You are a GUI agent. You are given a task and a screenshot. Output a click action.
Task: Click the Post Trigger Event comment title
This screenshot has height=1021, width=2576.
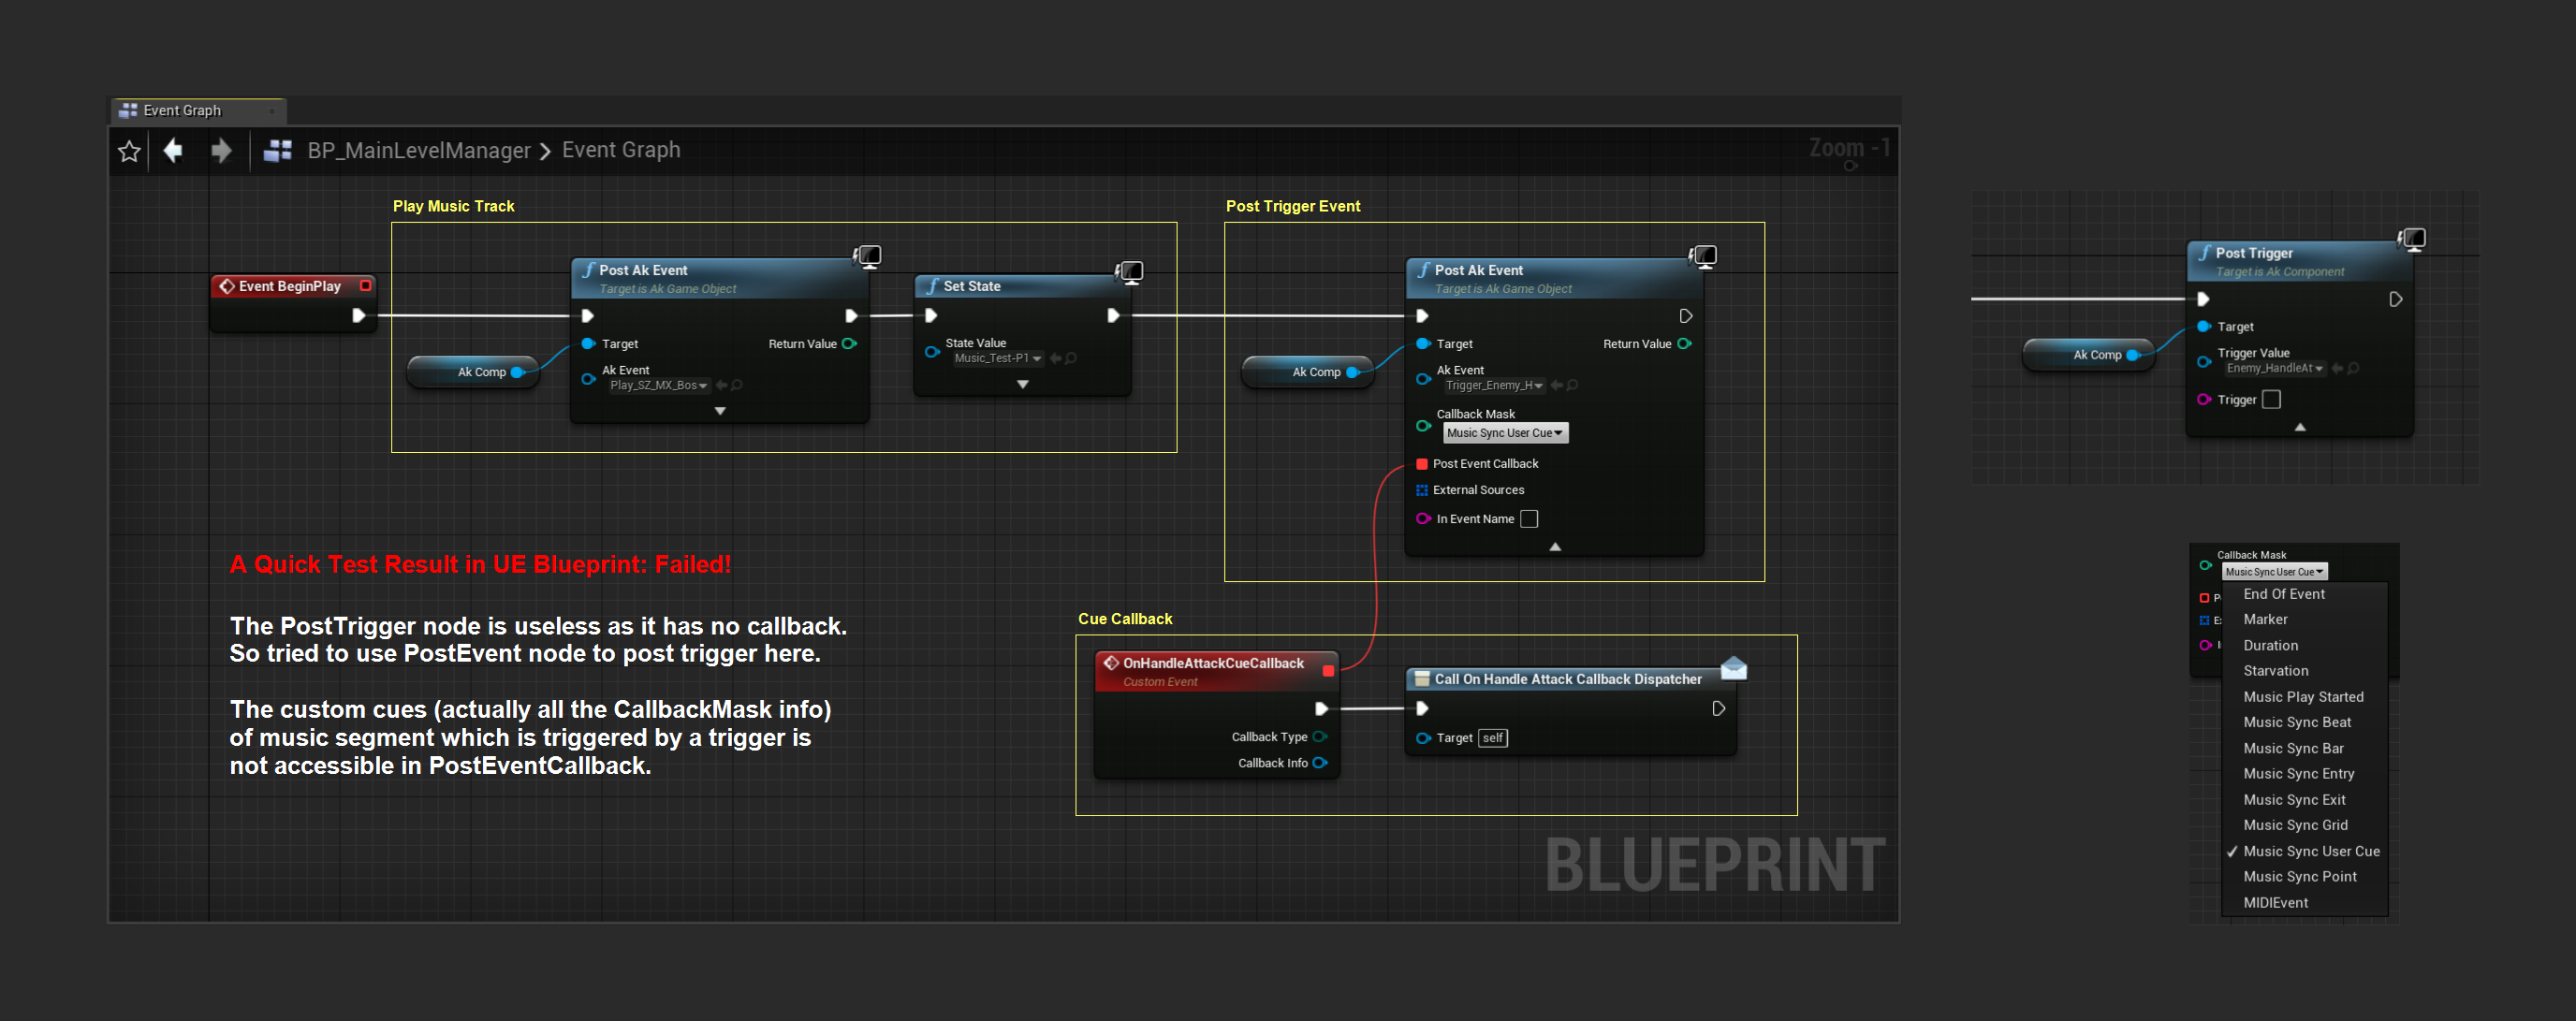coord(1293,206)
